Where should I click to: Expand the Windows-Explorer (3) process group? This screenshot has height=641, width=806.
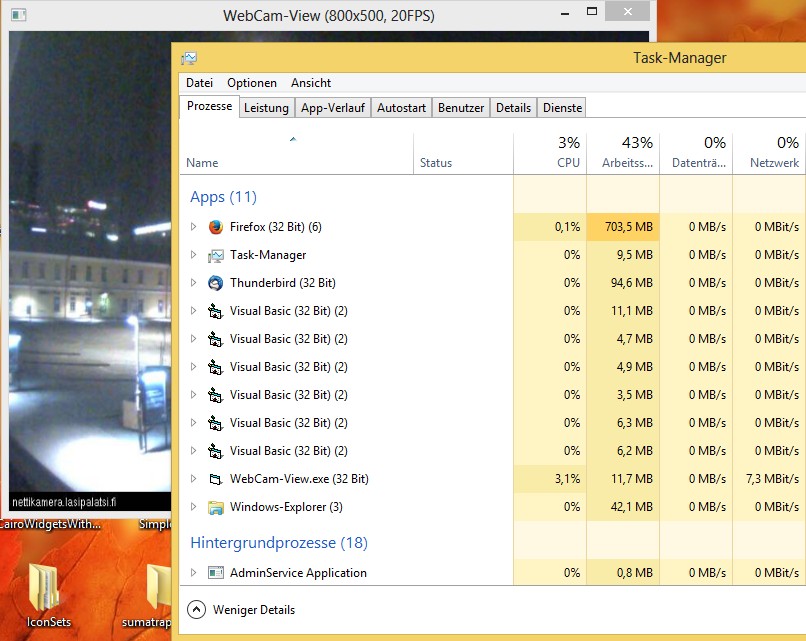(194, 507)
